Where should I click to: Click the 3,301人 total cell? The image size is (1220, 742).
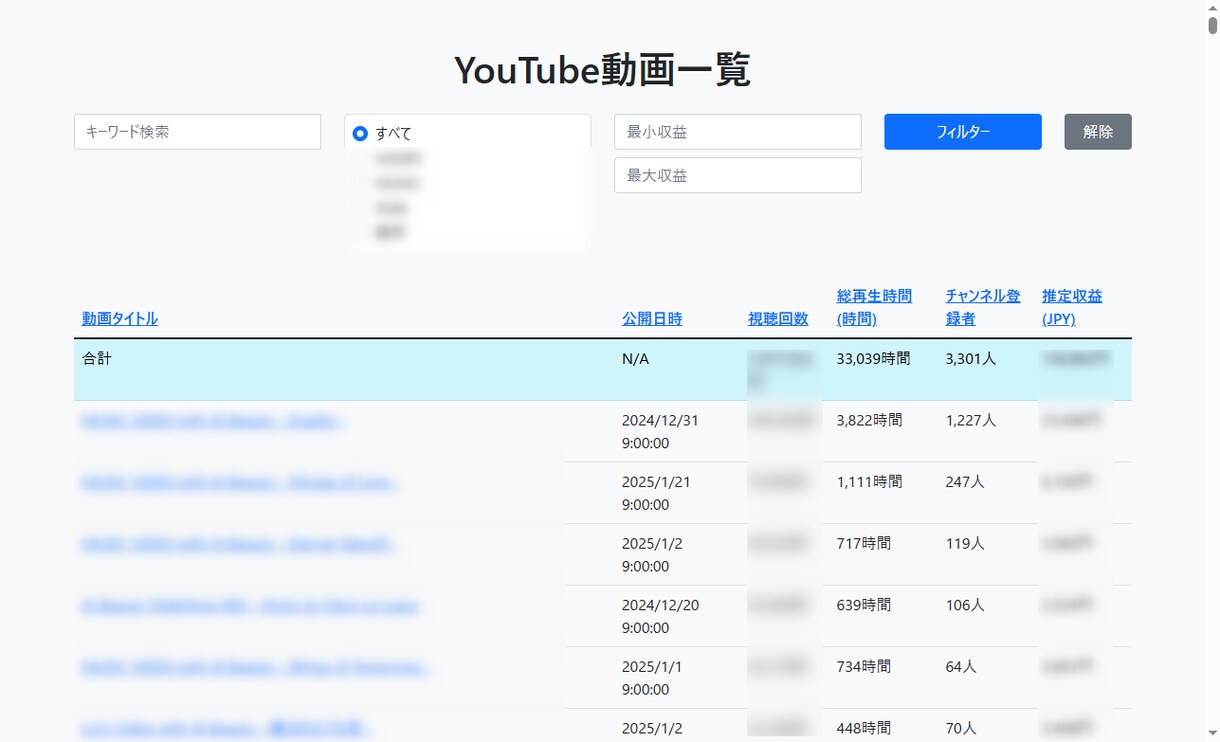click(x=970, y=358)
